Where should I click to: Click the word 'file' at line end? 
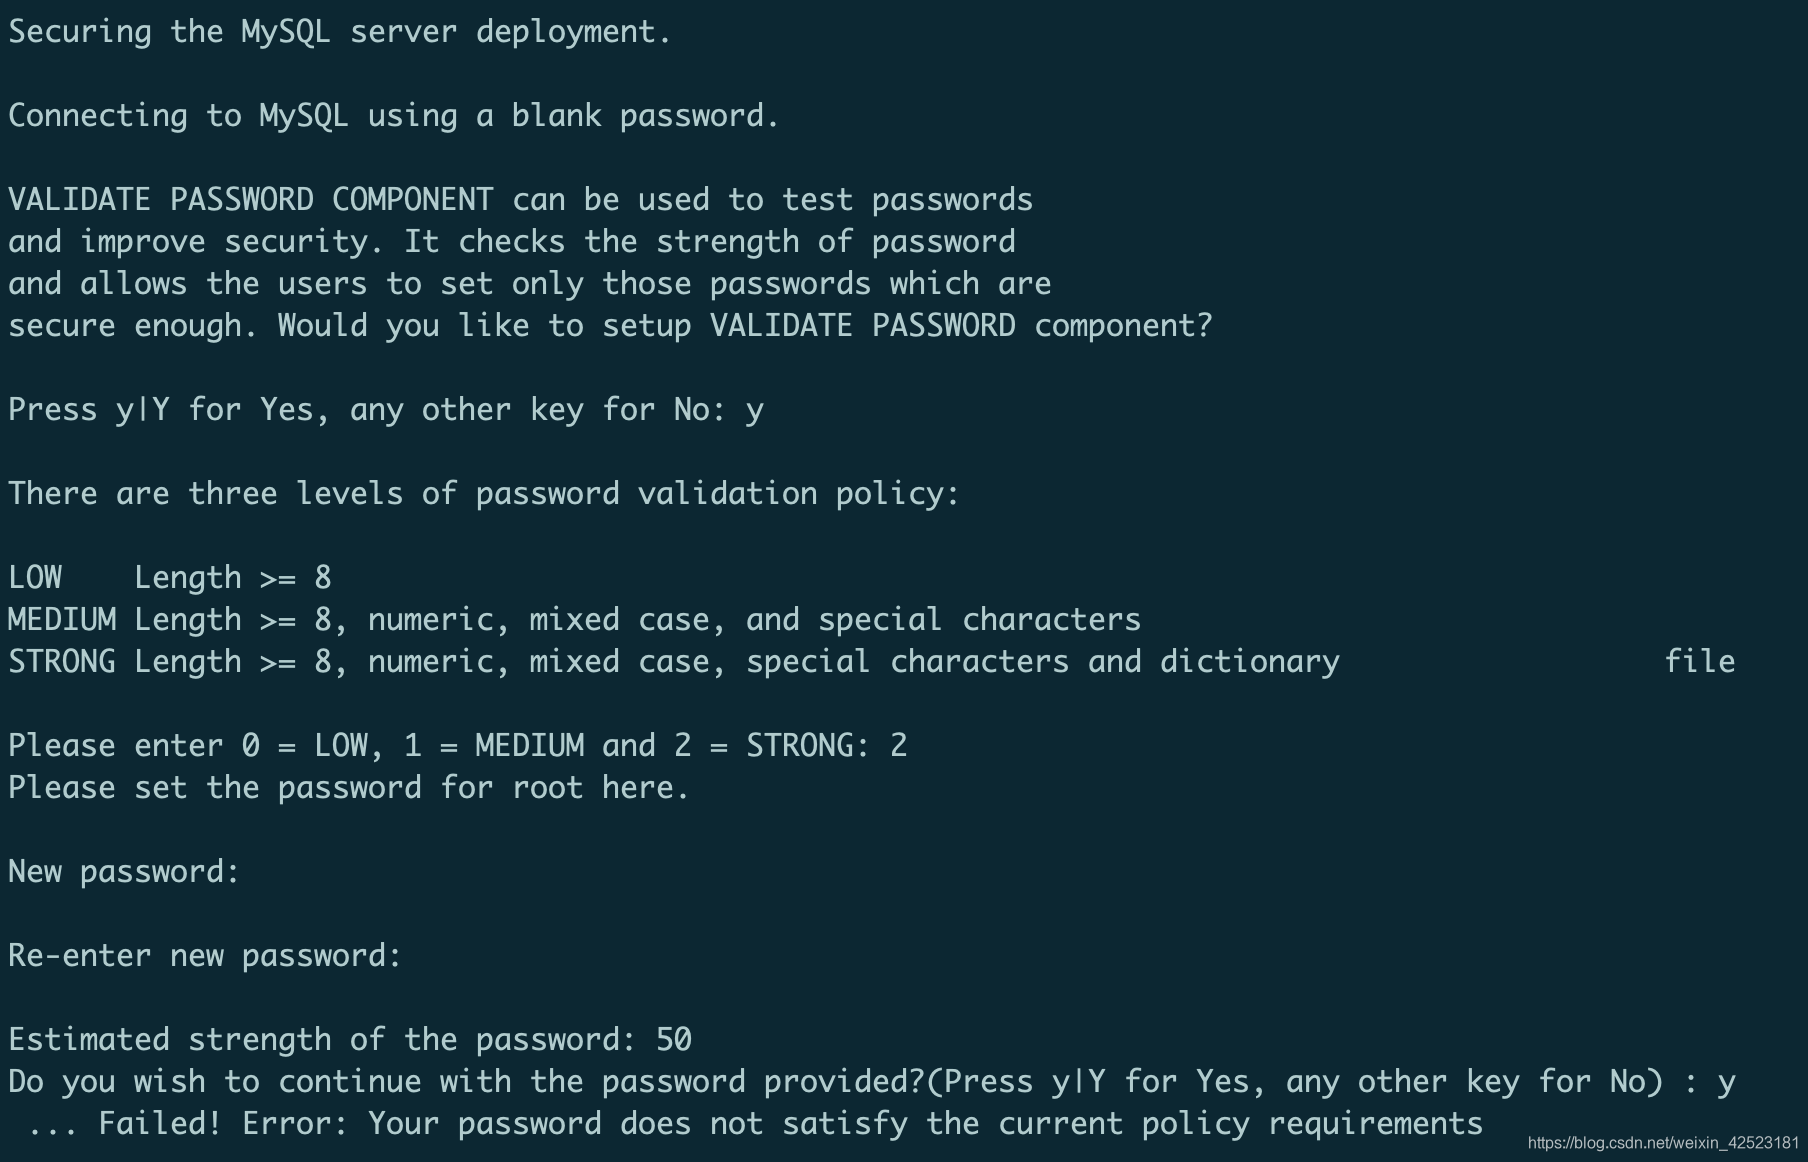[1699, 661]
